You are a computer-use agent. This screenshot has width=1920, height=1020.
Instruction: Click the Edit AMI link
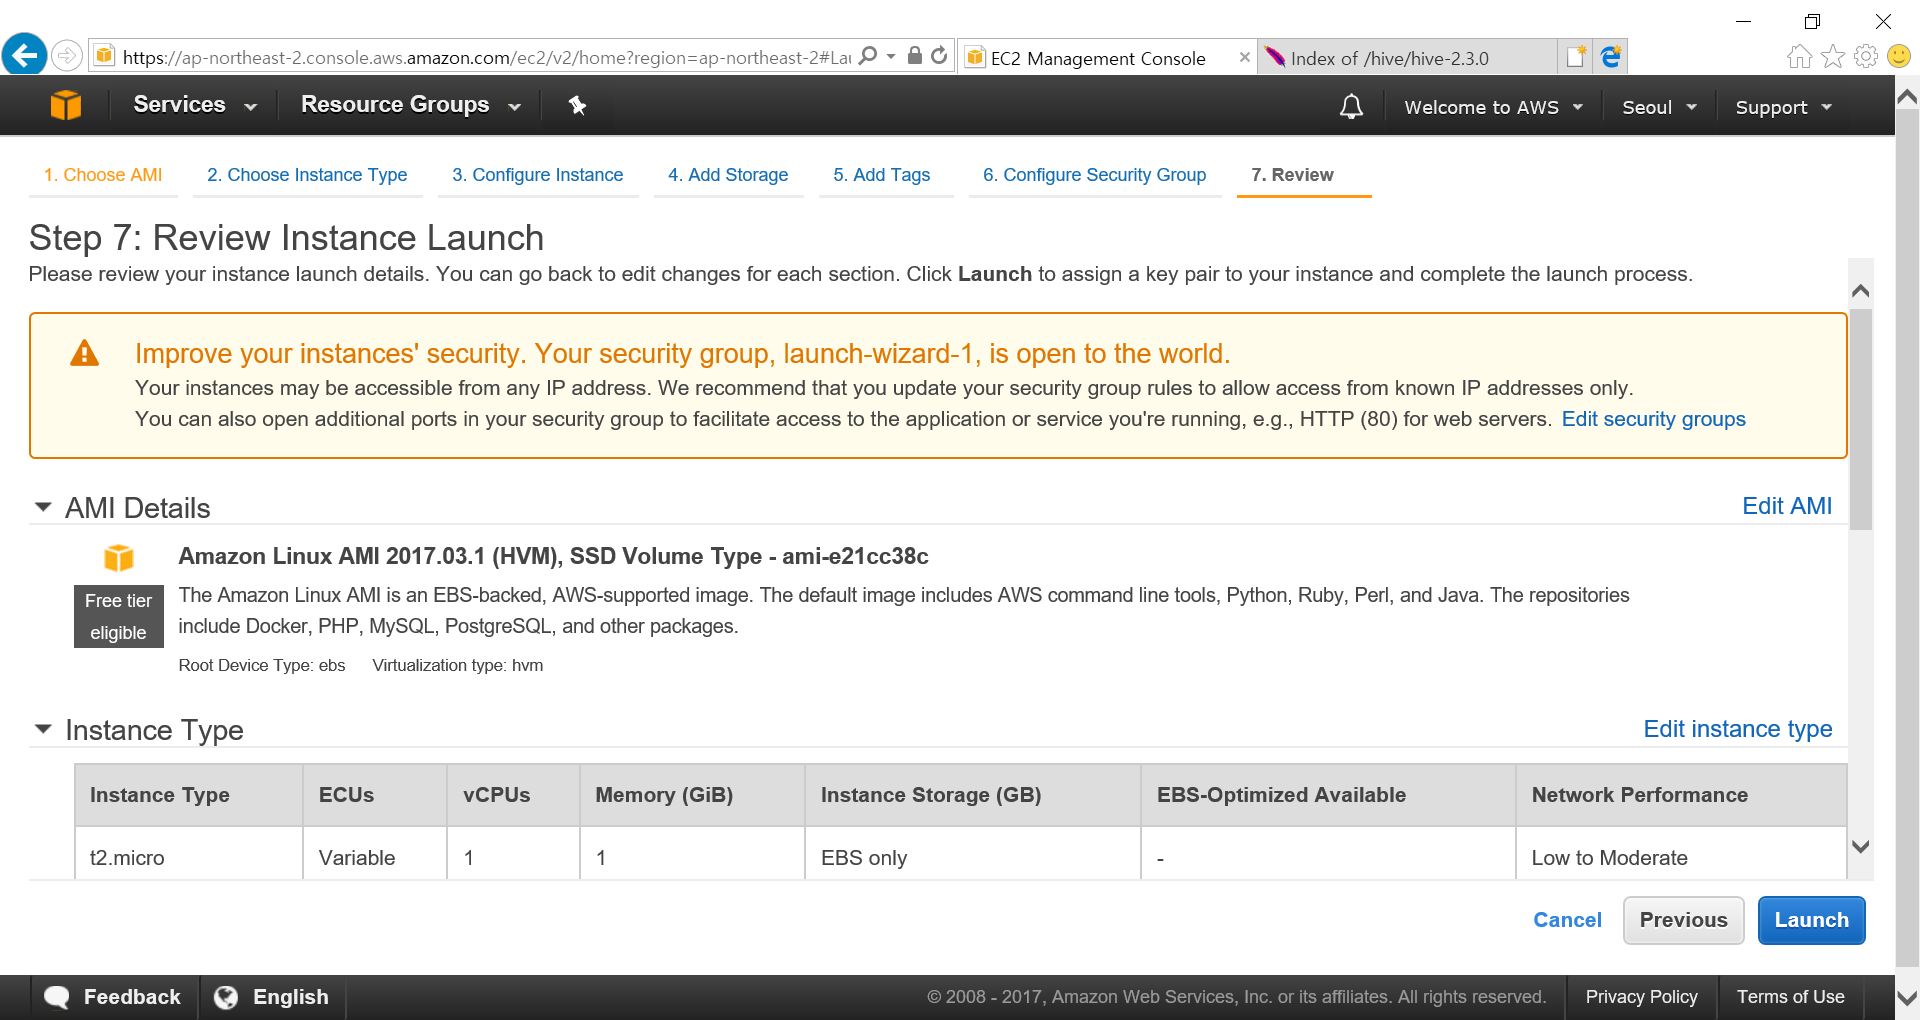(x=1787, y=506)
